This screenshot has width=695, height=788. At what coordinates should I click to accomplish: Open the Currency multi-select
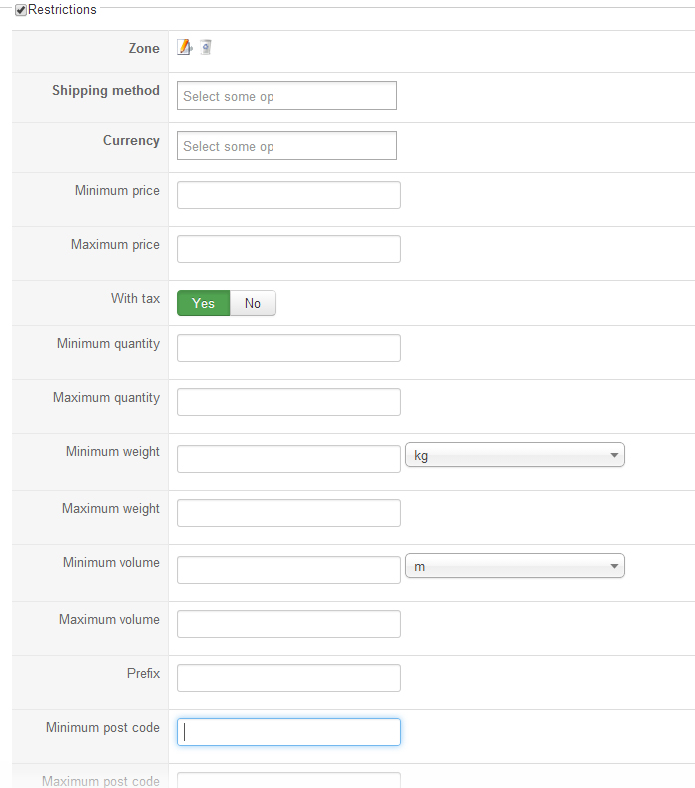[x=287, y=146]
